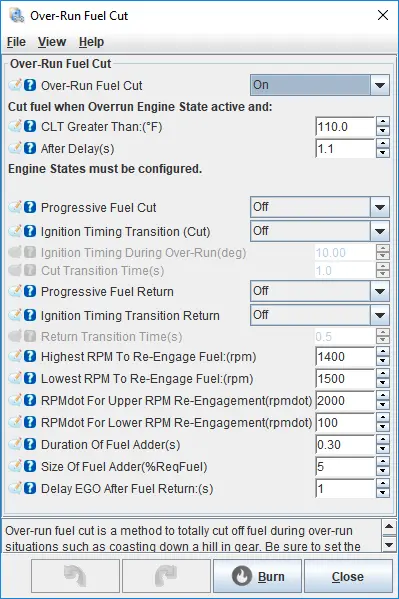Screen dimensions: 399x599
Task: Decrease Lowest RPM To Re-Engage Fuel
Action: tap(383, 384)
